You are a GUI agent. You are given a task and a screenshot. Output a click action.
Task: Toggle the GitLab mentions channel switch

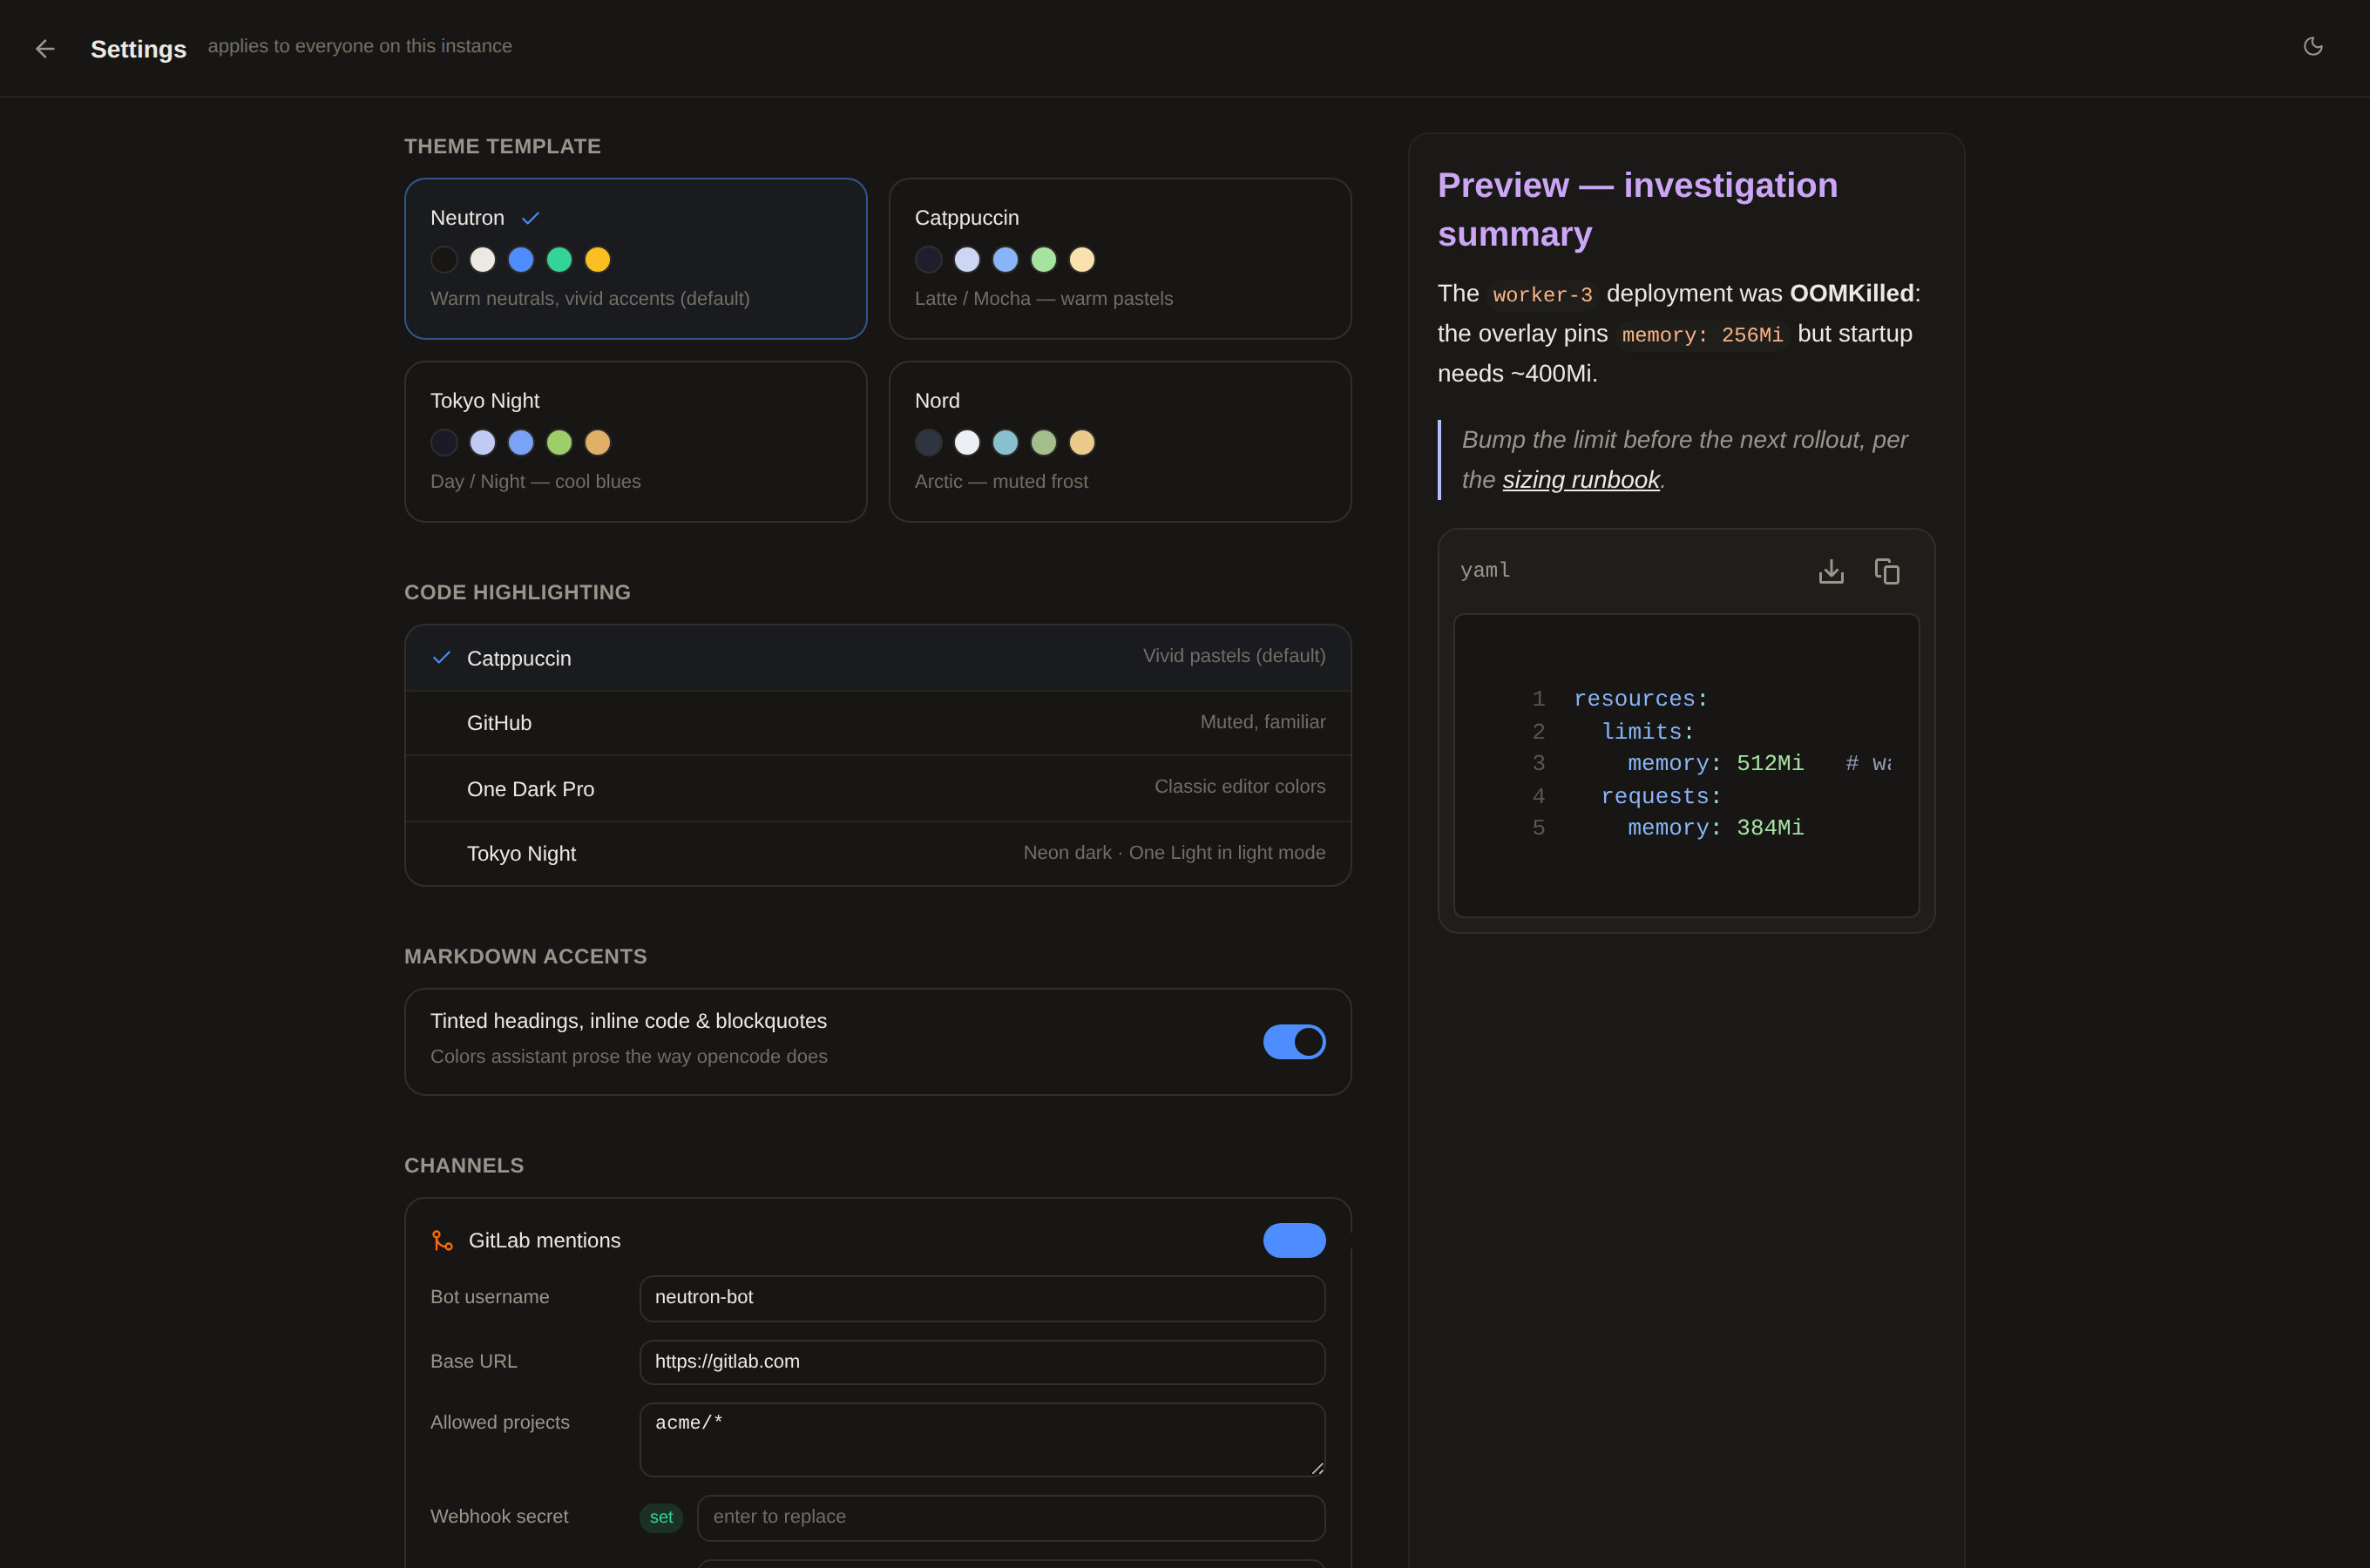[1294, 1240]
